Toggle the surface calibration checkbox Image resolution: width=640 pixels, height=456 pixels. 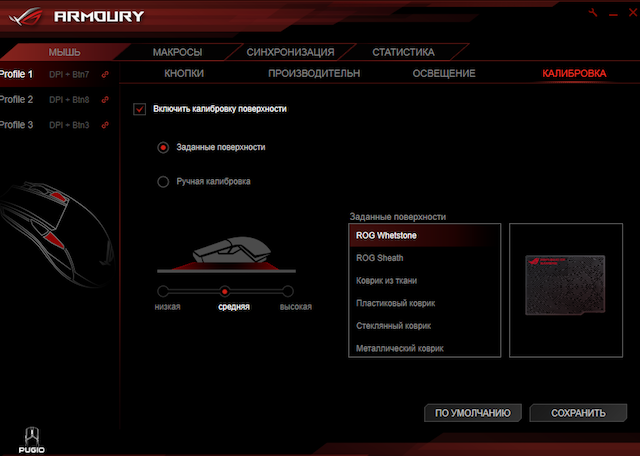tap(140, 109)
